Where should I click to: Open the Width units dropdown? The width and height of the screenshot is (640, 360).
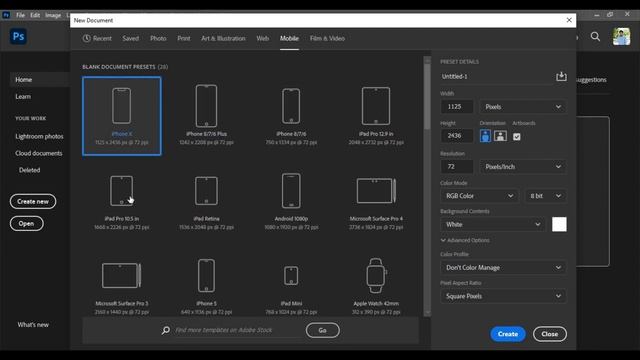tap(523, 107)
